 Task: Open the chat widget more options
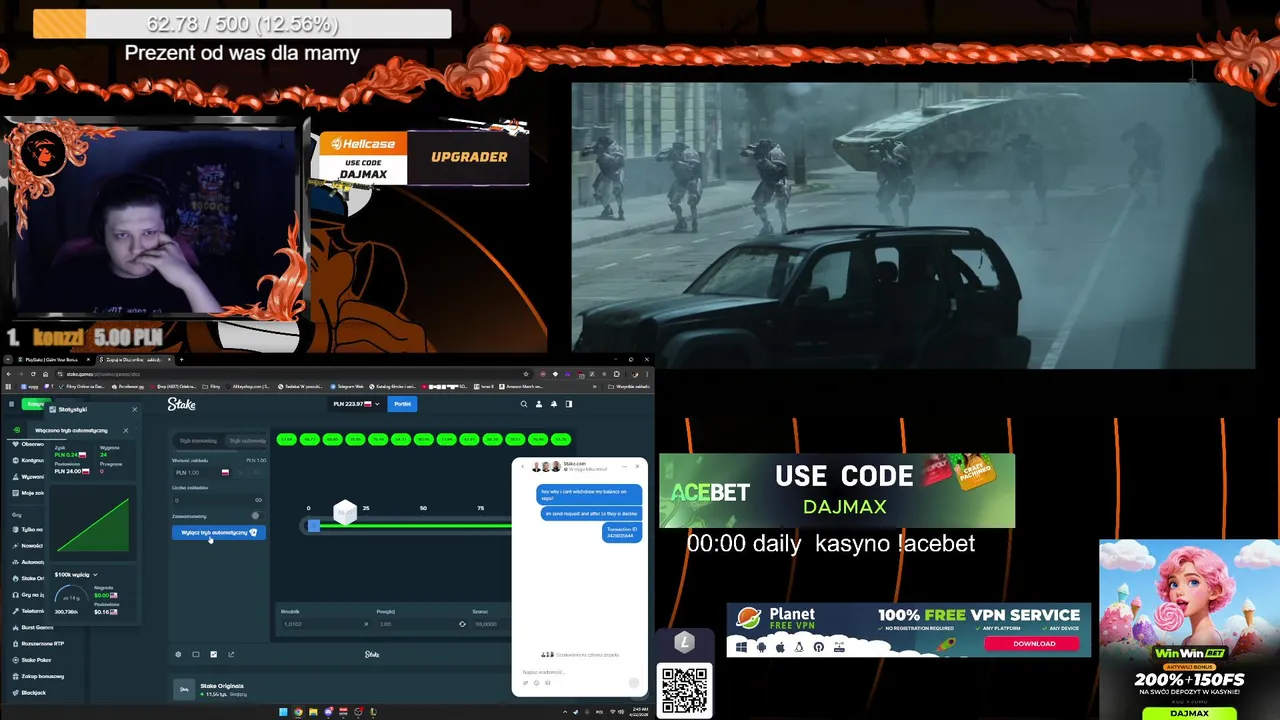tap(624, 466)
